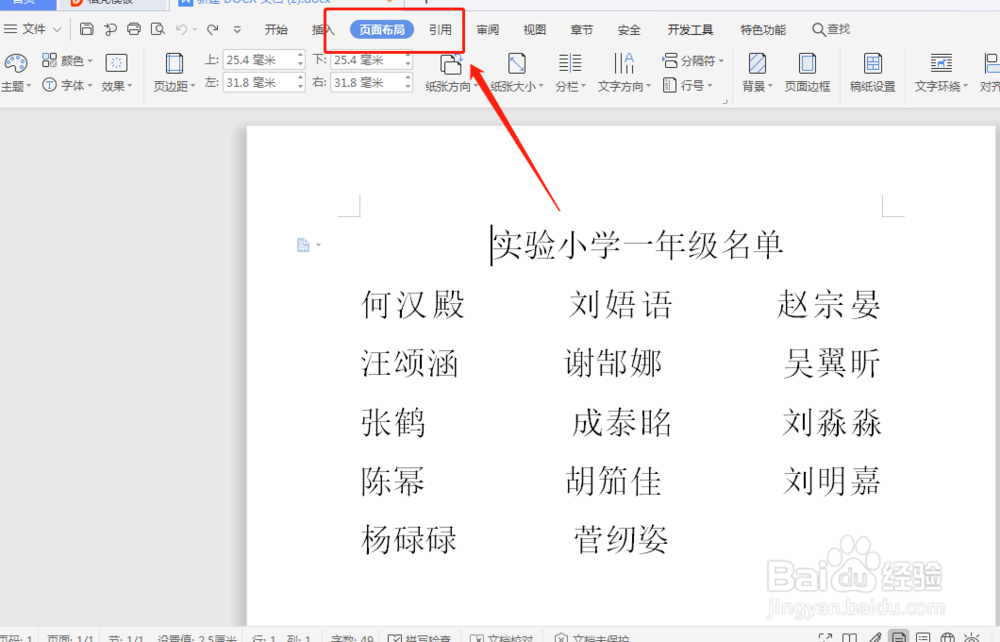Increase the top margin 上 stepper

pos(300,55)
